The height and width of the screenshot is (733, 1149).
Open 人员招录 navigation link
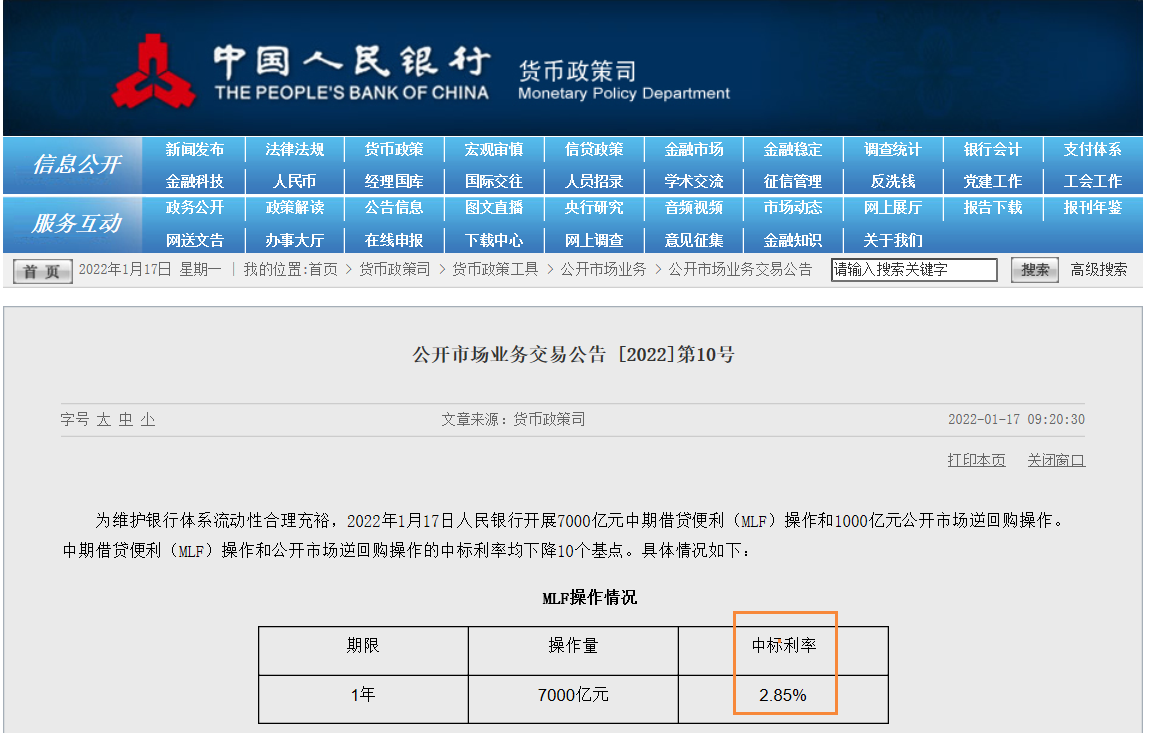[594, 181]
